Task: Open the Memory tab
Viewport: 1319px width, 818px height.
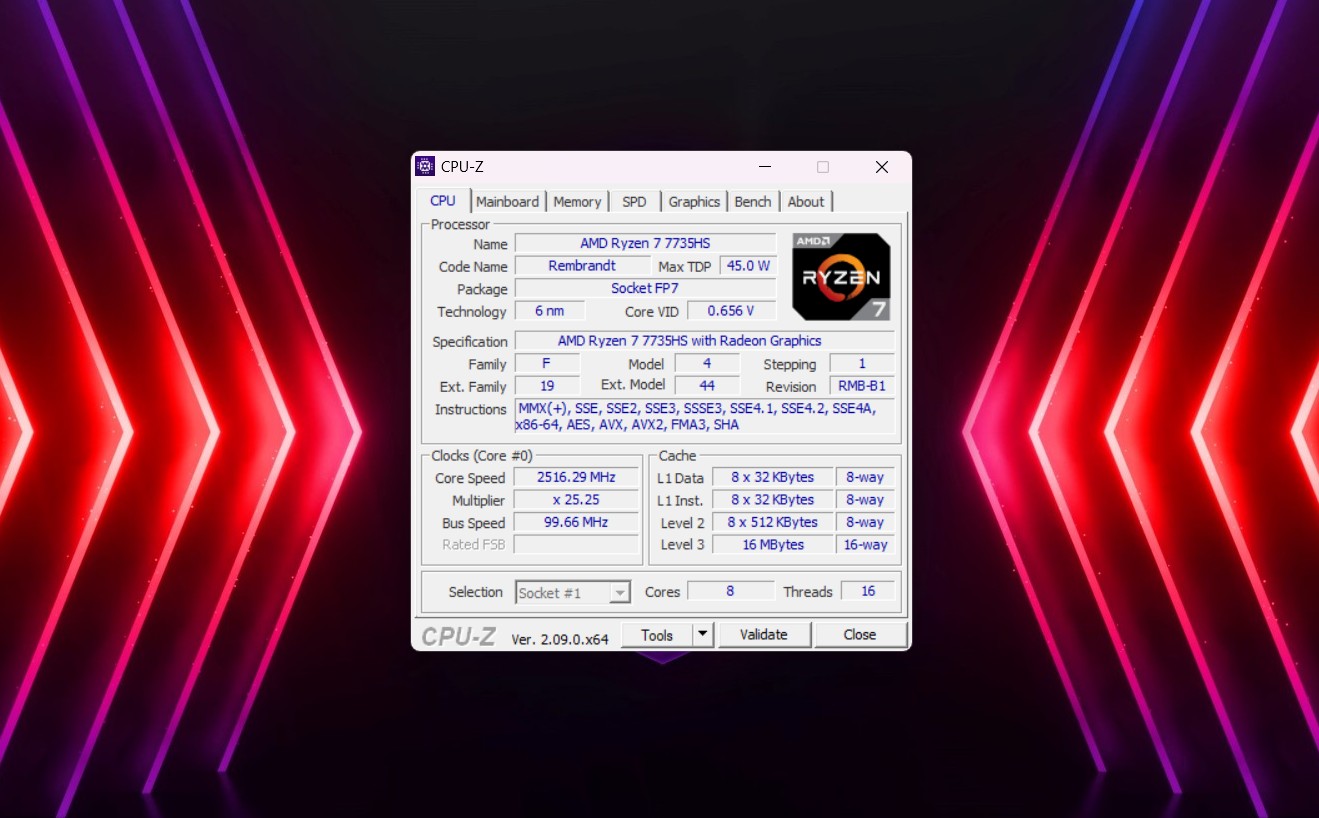Action: coord(577,201)
